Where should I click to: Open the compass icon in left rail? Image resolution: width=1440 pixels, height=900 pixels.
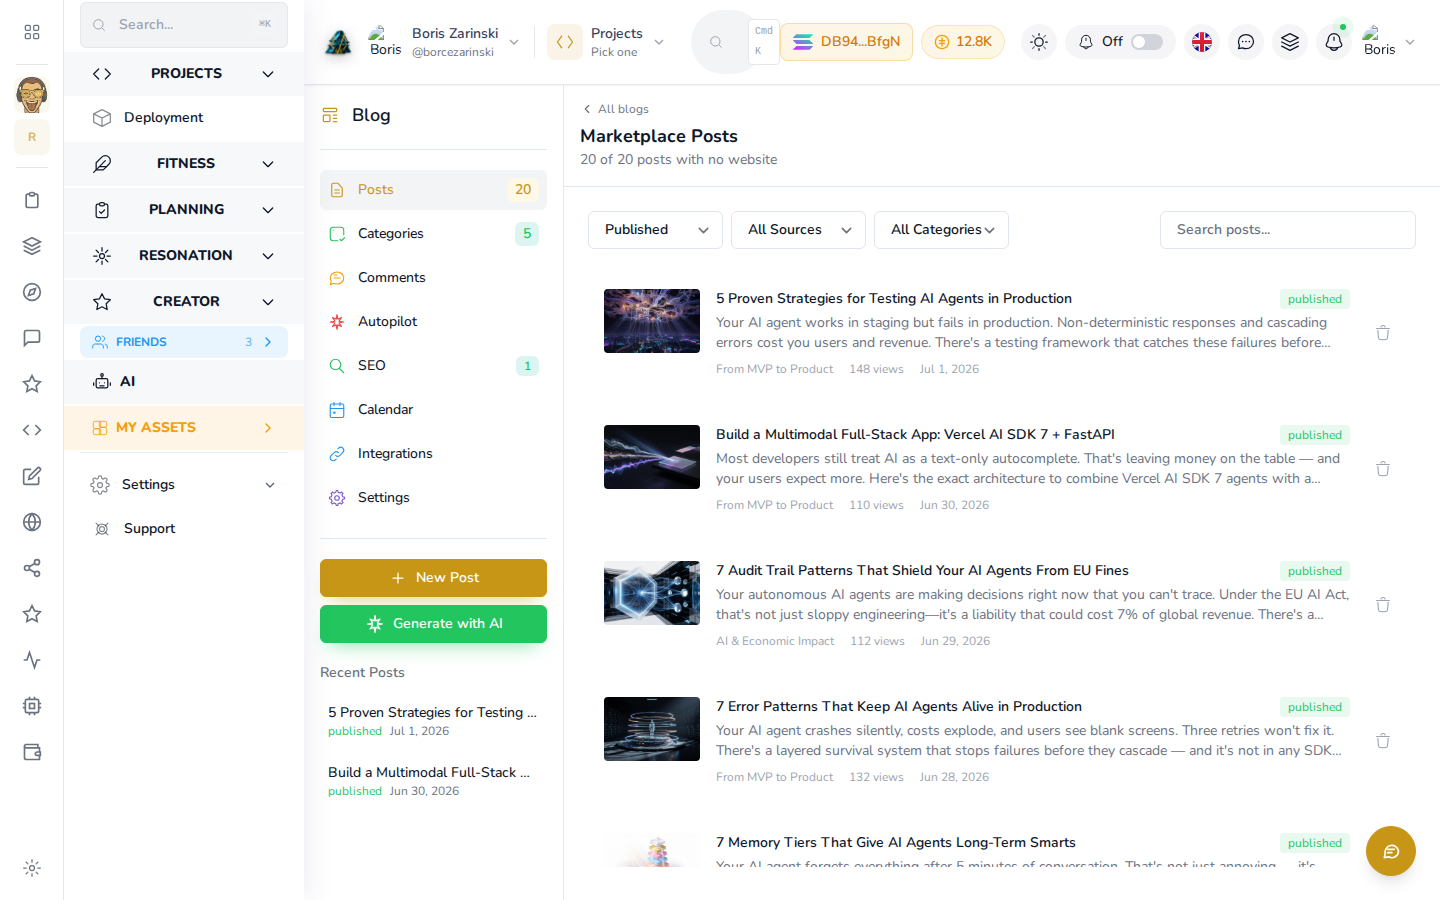(x=32, y=292)
